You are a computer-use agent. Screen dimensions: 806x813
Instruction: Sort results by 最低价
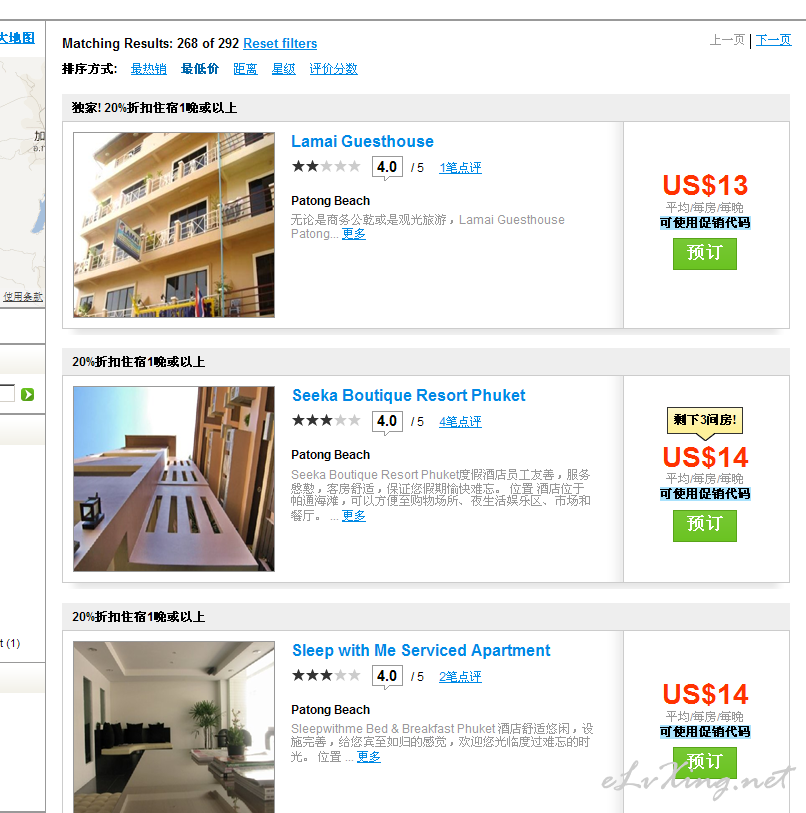tap(200, 69)
